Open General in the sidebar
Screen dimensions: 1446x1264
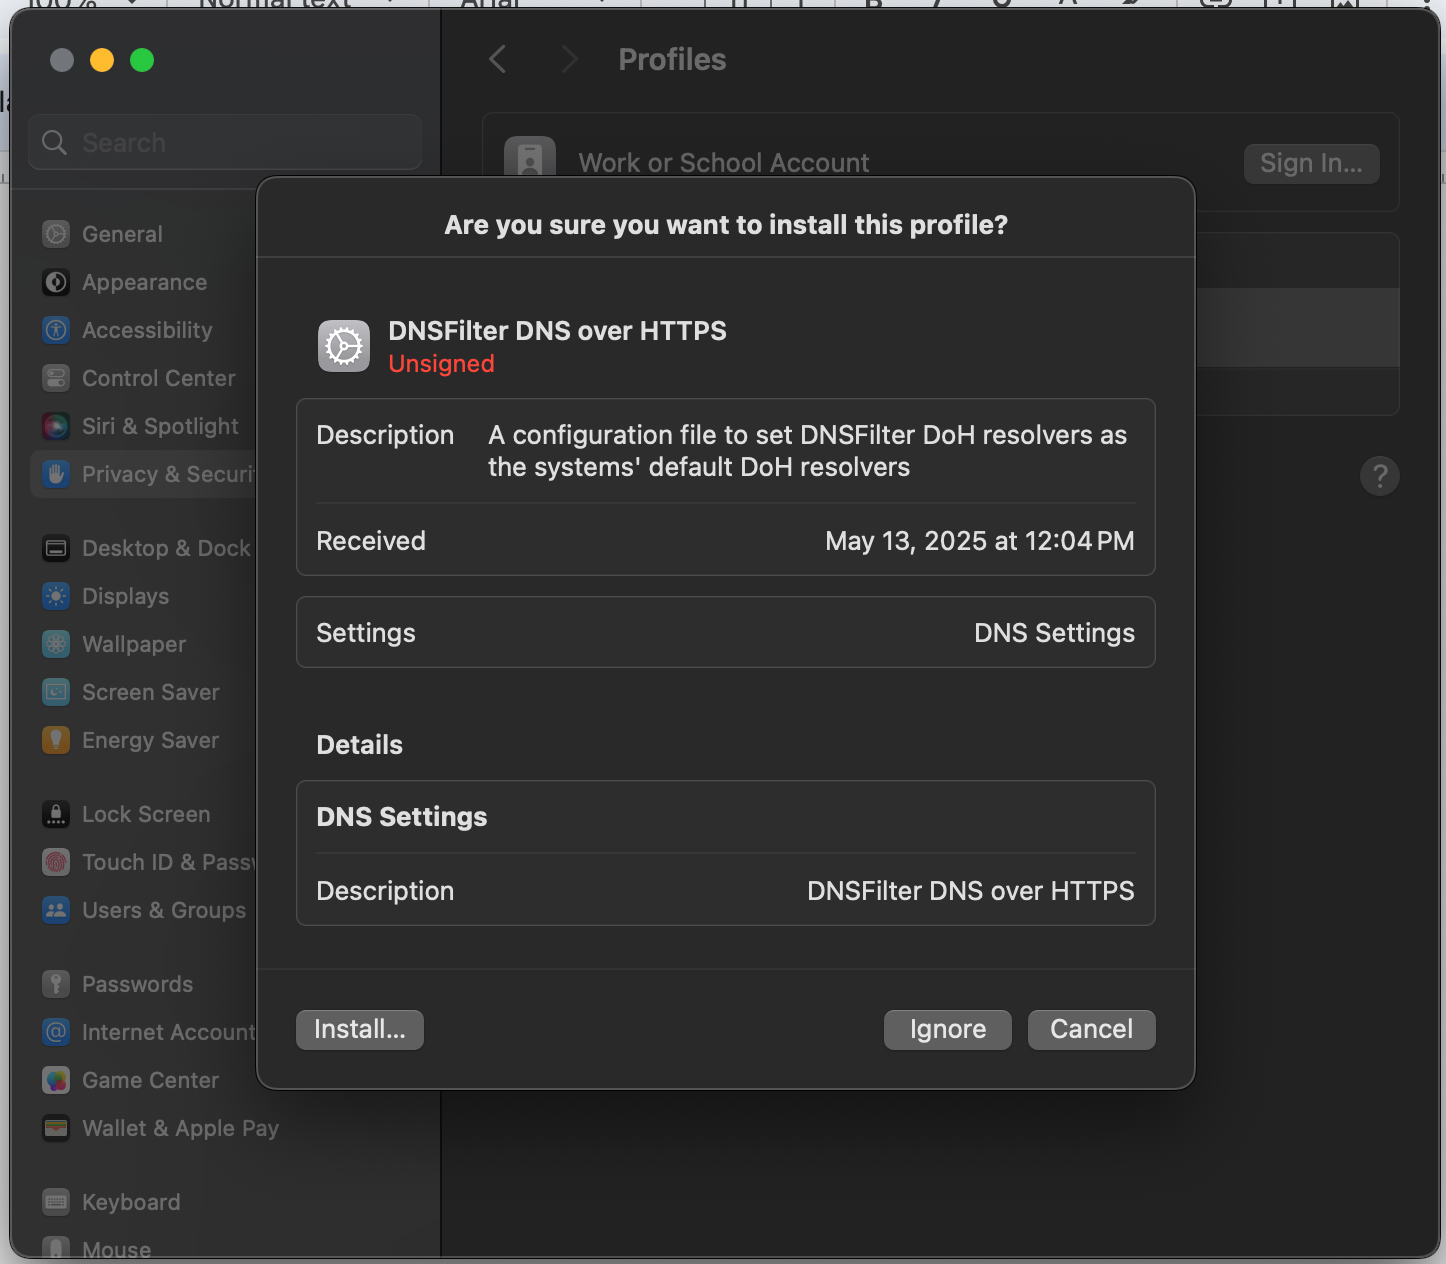(122, 234)
